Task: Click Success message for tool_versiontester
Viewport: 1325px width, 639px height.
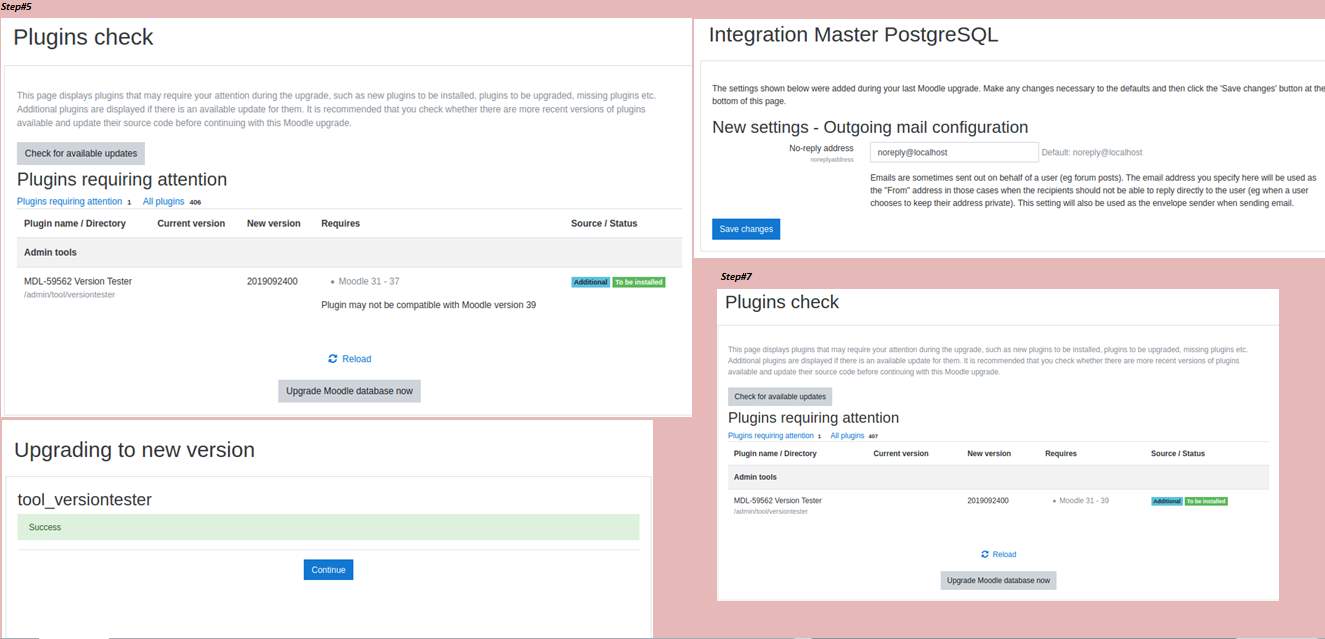Action: (x=328, y=527)
